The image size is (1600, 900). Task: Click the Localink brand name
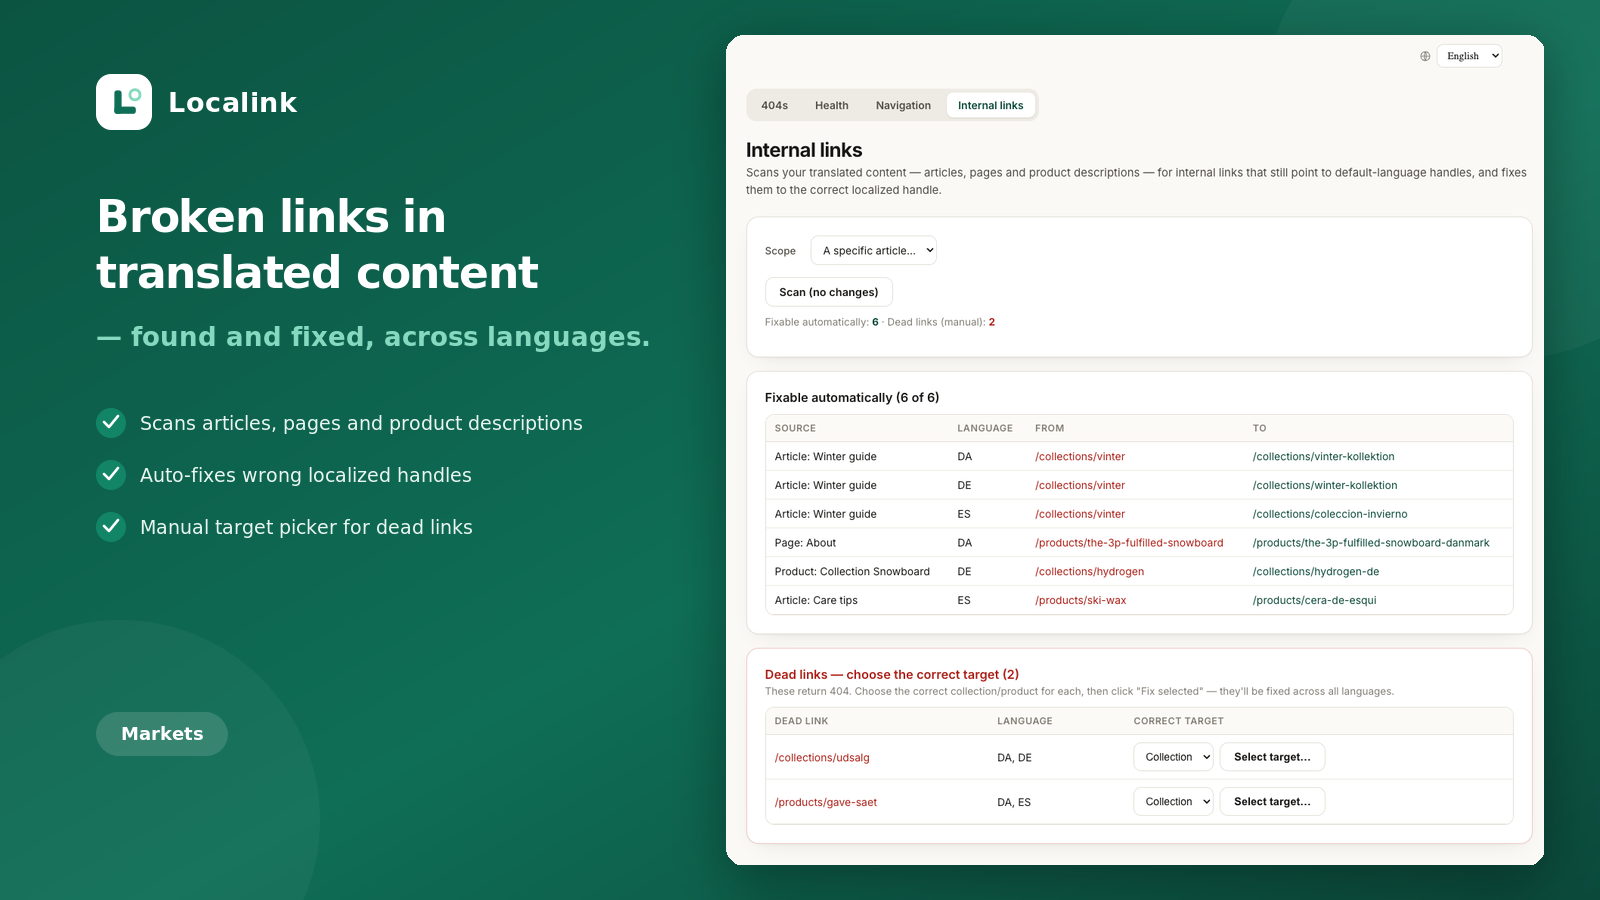(233, 102)
